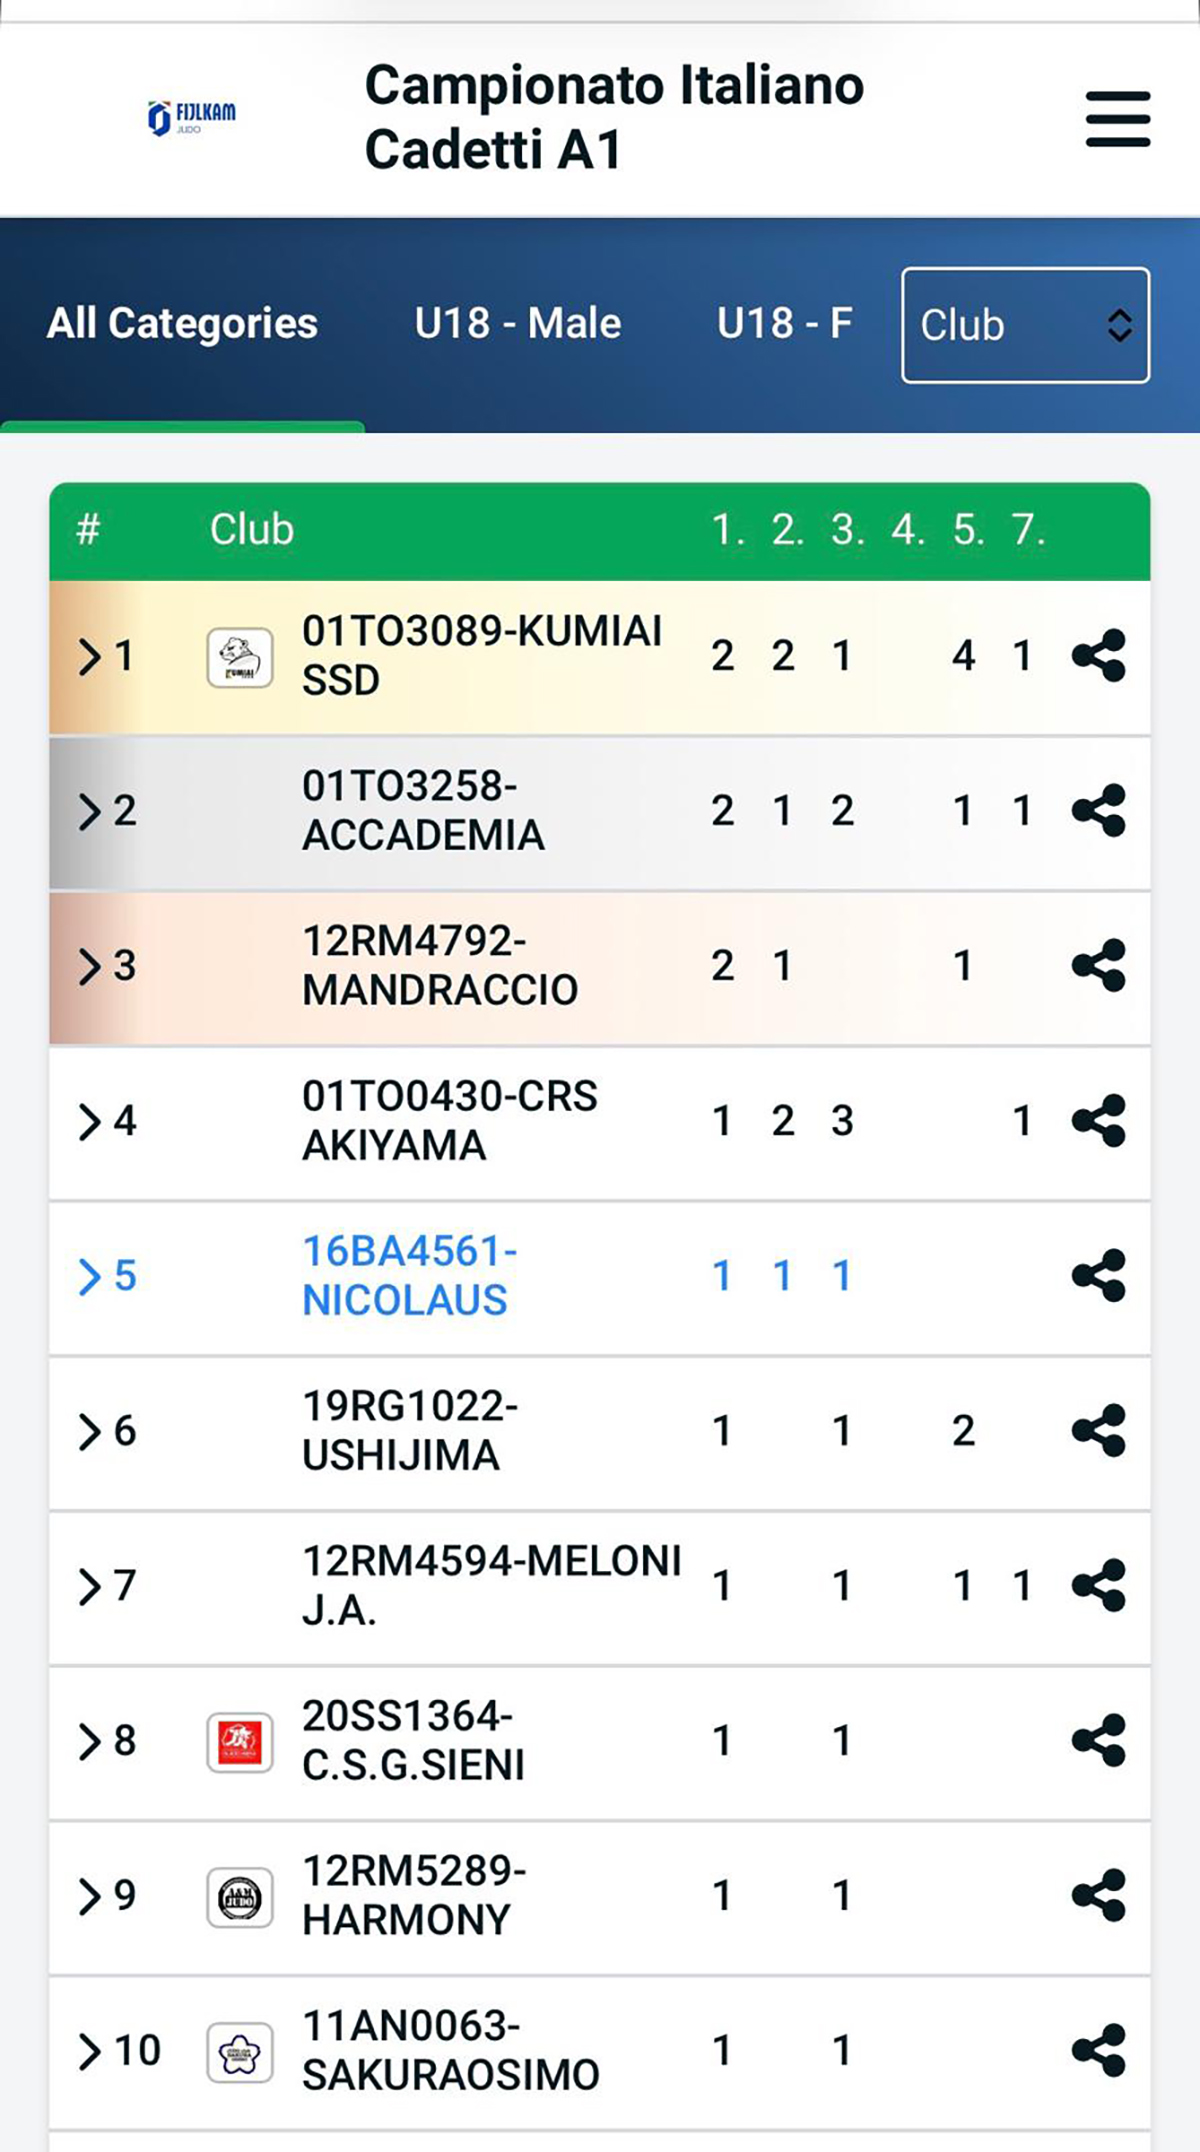The width and height of the screenshot is (1200, 2152).
Task: Expand row 7 MELONI J.A. chevron
Action: click(x=90, y=1587)
